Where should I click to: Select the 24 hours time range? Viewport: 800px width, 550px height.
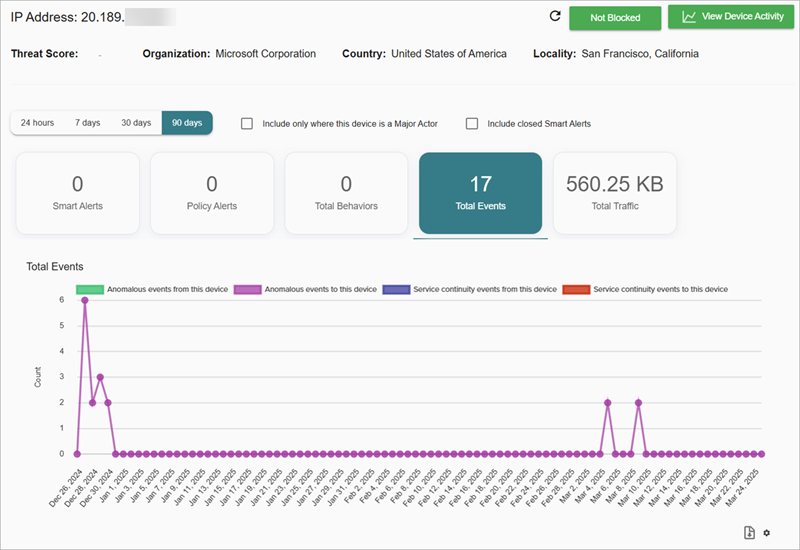coord(37,123)
